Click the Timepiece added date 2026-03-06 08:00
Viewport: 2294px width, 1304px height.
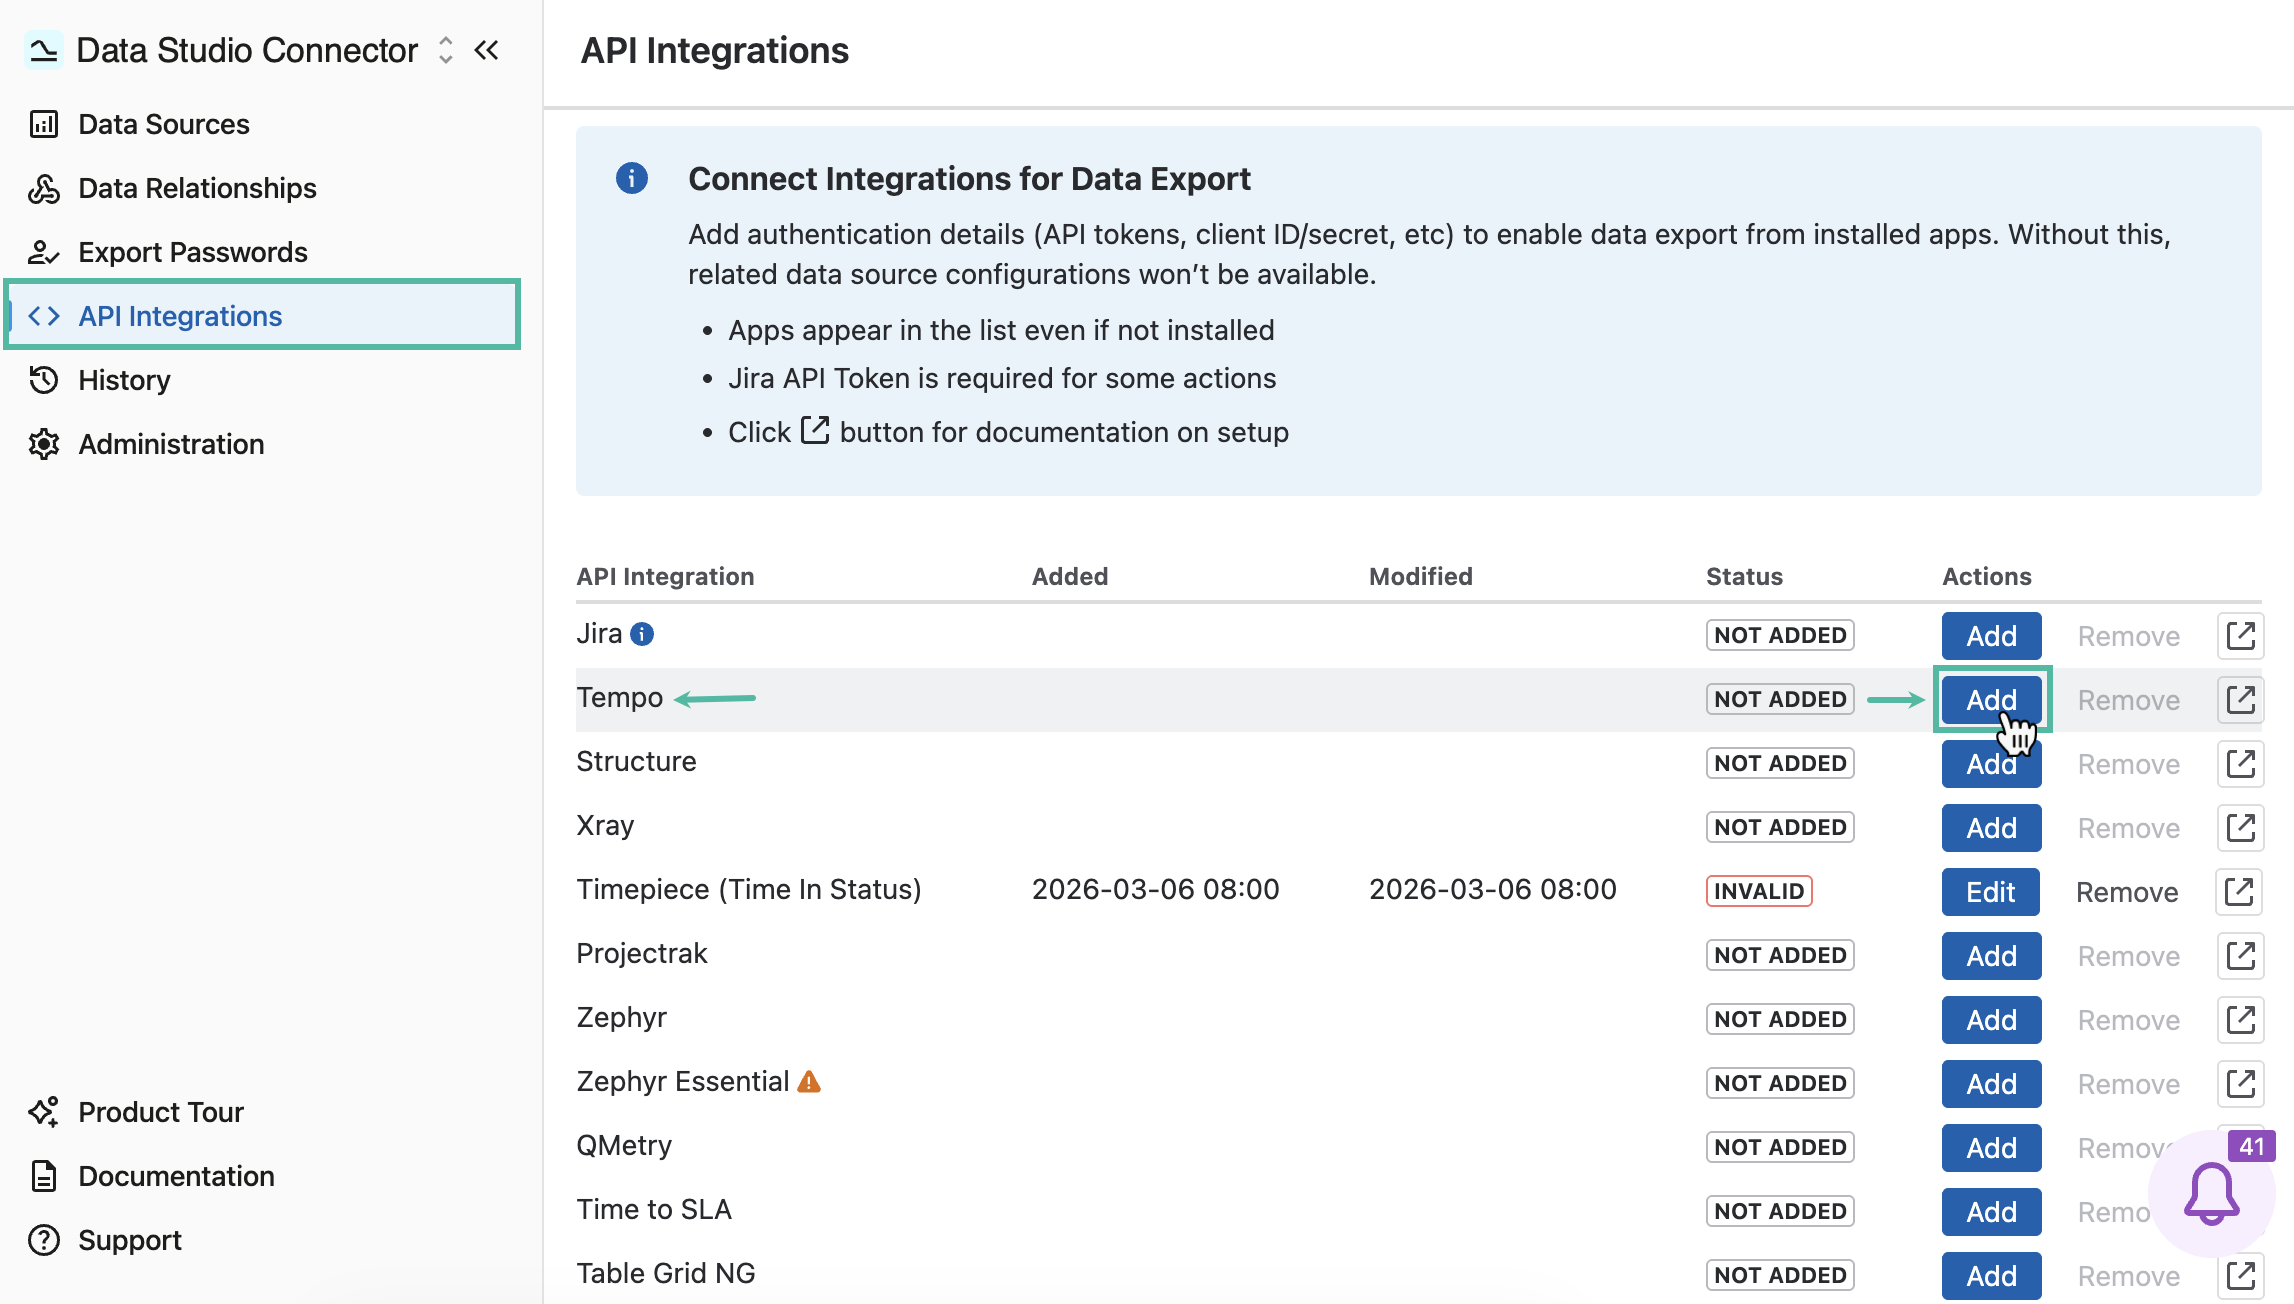1156,889
